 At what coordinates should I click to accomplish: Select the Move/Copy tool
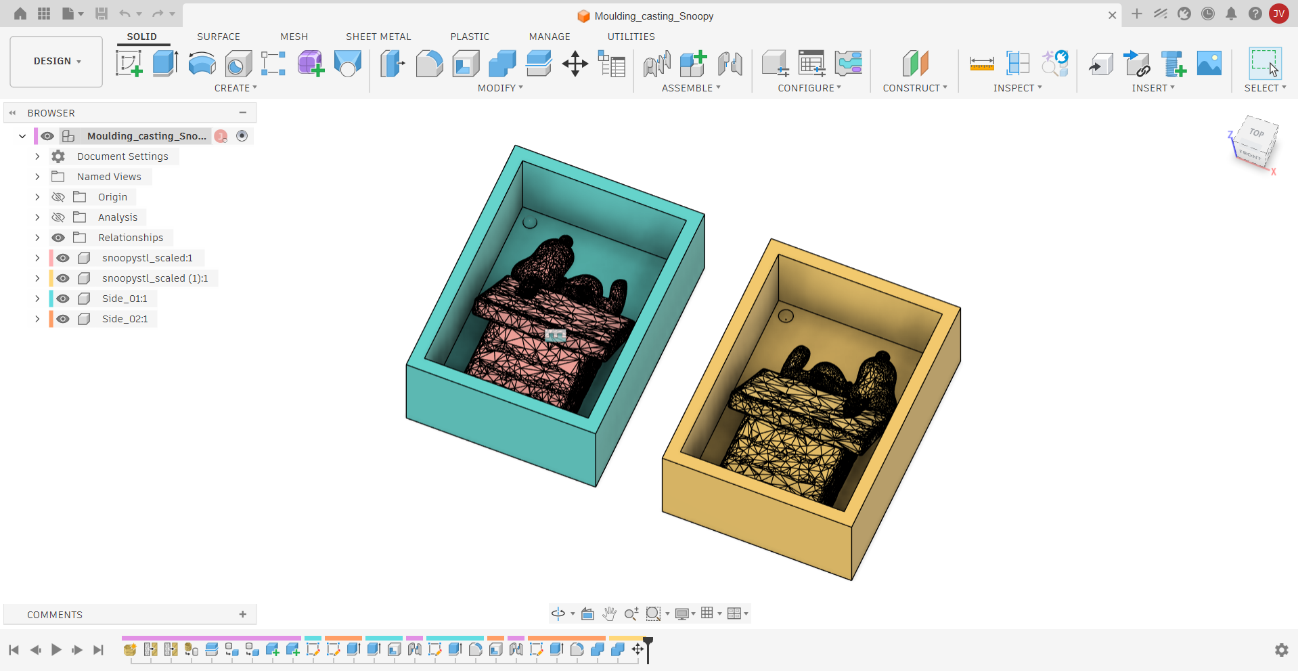pos(575,64)
